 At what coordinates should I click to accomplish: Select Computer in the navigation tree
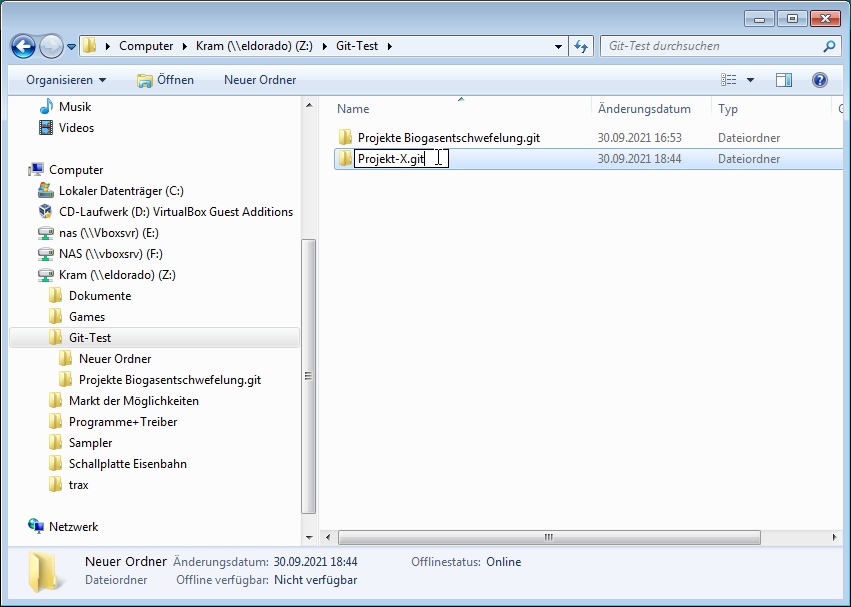click(76, 170)
